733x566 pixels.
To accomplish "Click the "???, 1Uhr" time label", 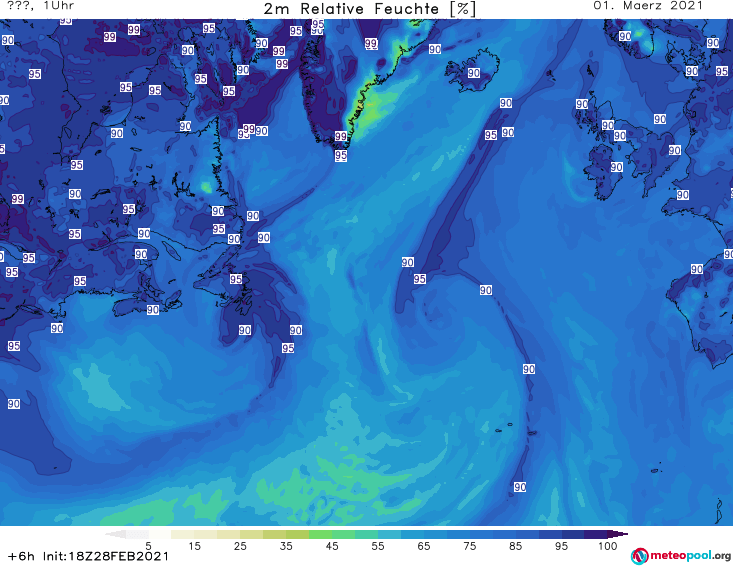I will (40, 6).
